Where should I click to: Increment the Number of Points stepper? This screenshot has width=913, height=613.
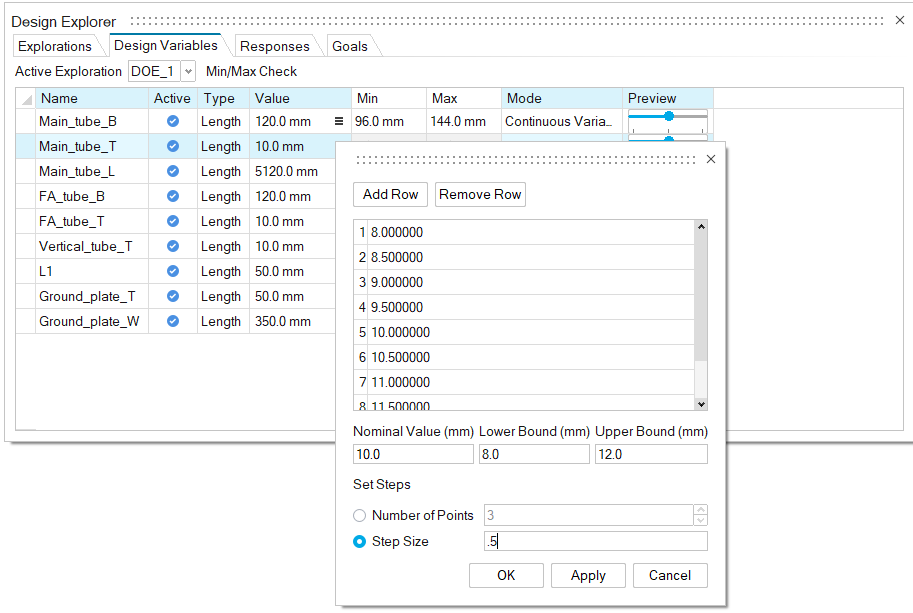pos(700,510)
